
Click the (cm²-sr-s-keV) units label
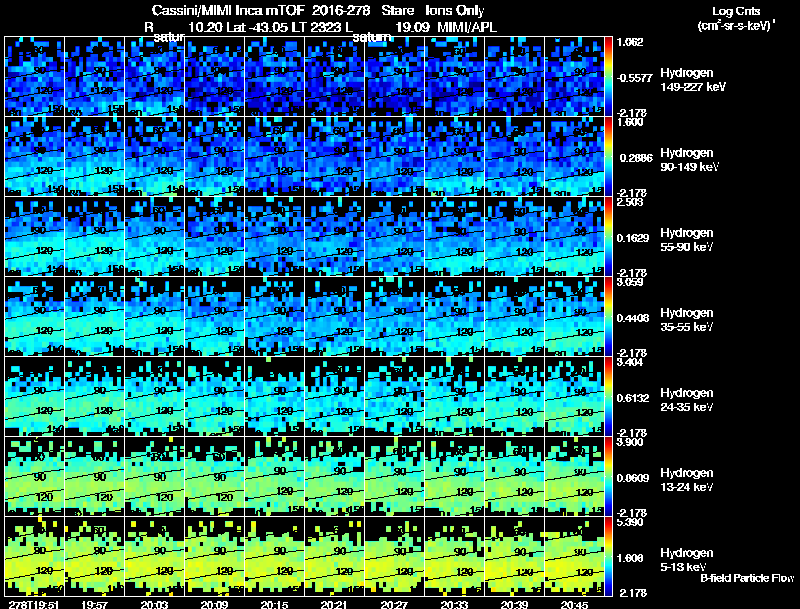736,25
